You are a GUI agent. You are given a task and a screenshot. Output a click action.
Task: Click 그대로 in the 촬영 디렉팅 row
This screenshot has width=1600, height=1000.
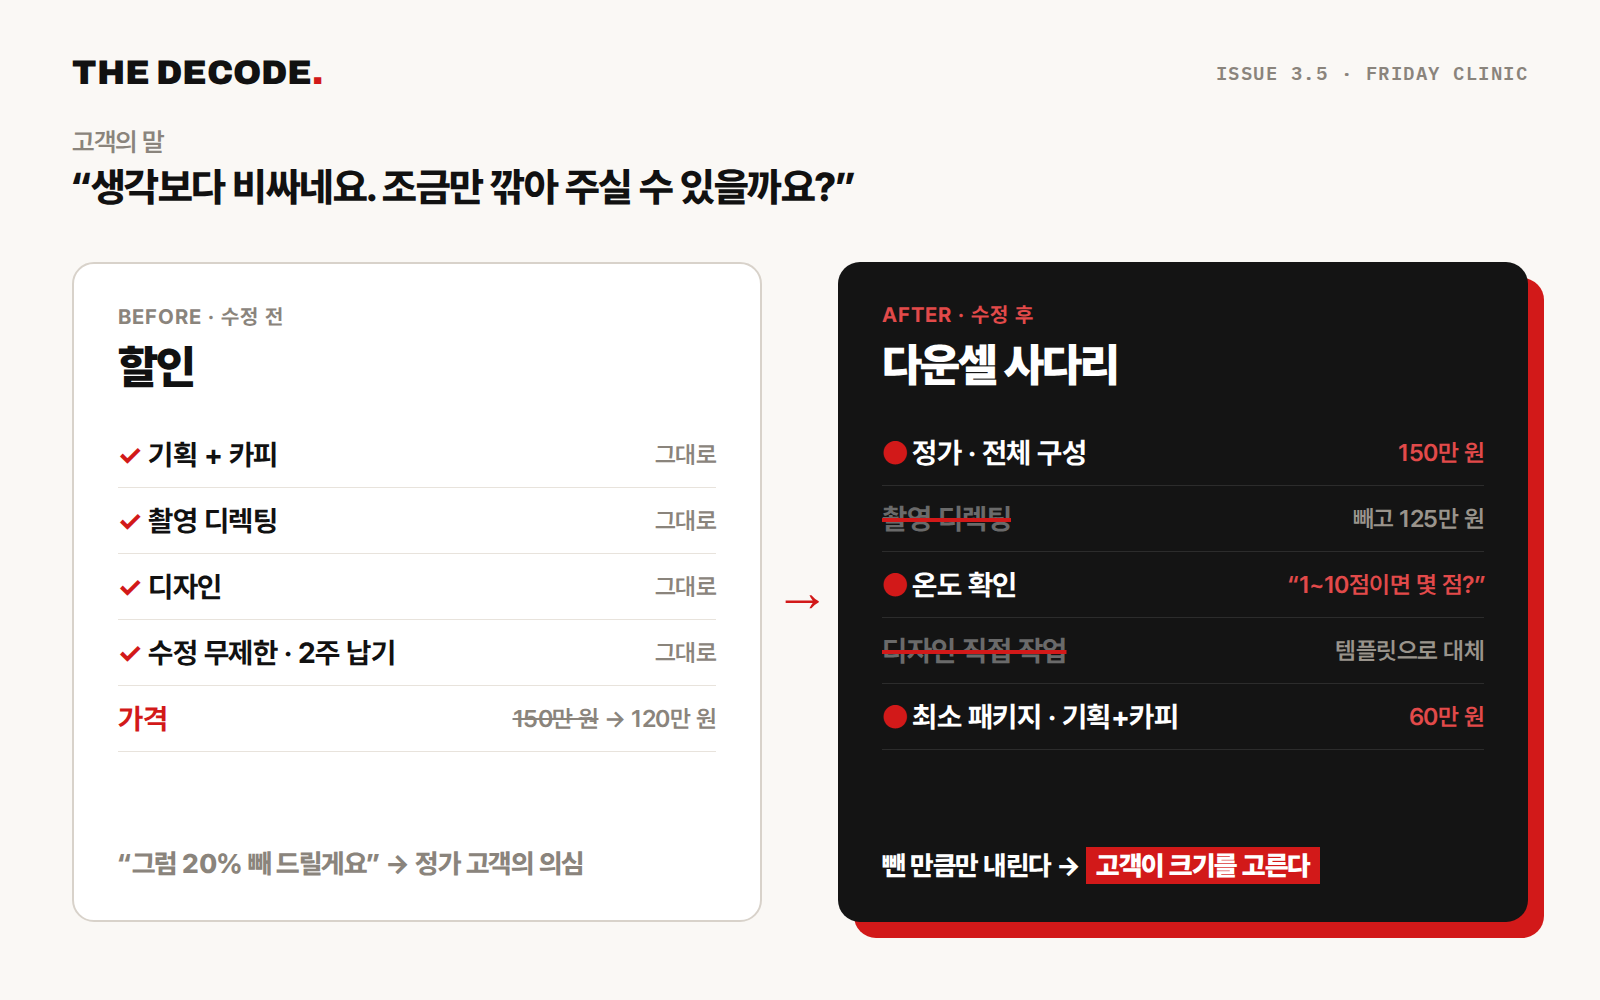pos(685,521)
